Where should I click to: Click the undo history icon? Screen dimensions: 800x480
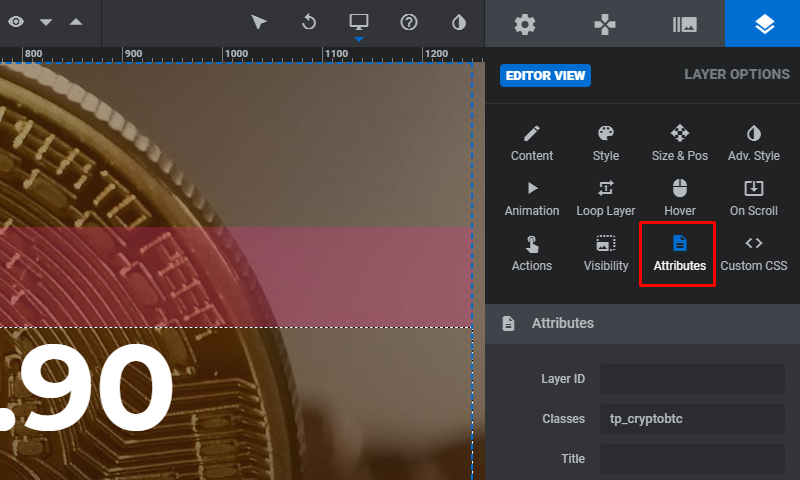(309, 22)
